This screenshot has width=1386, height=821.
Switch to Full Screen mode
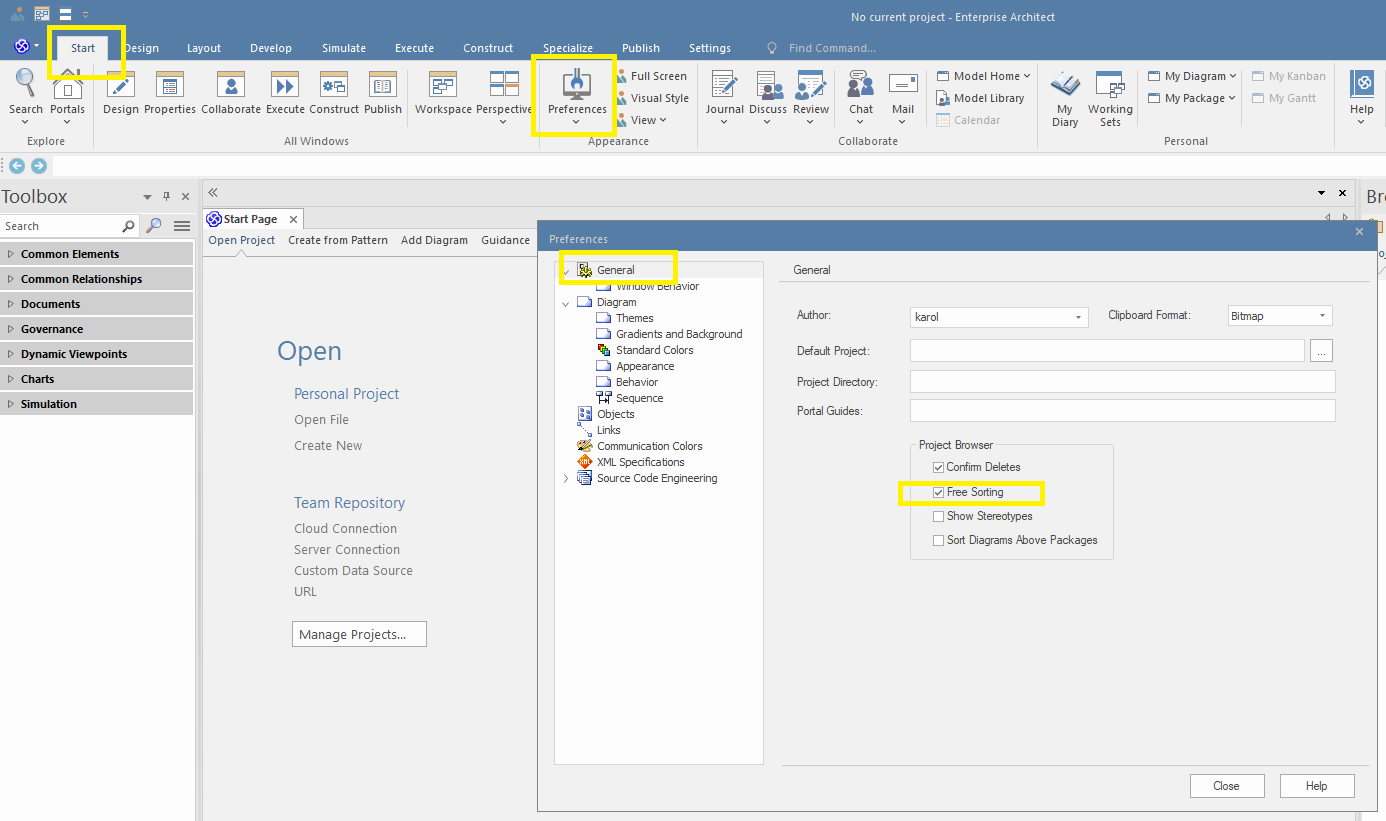pos(651,76)
